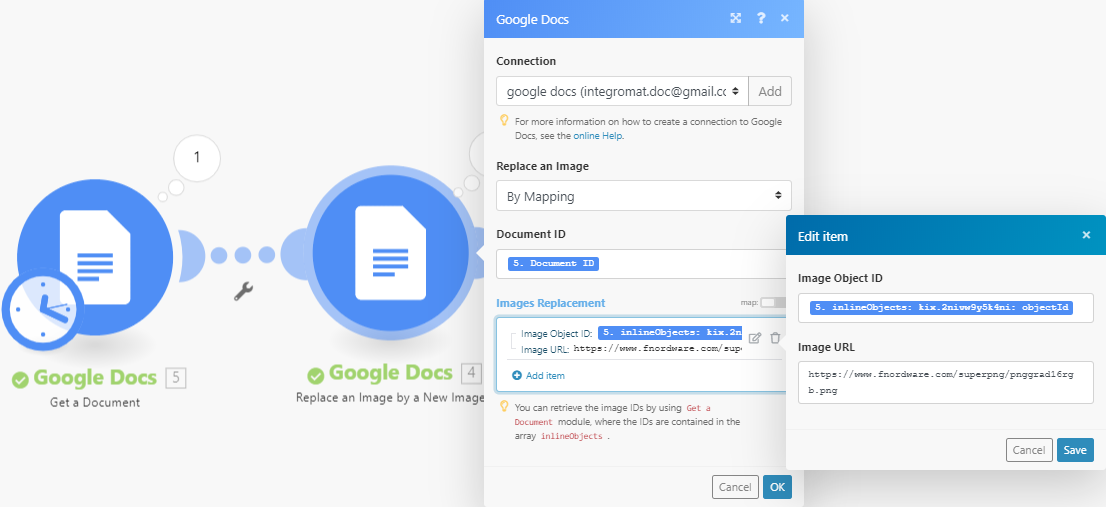Click the 'Get a Document' module caption
This screenshot has width=1106, height=507.
95,402
